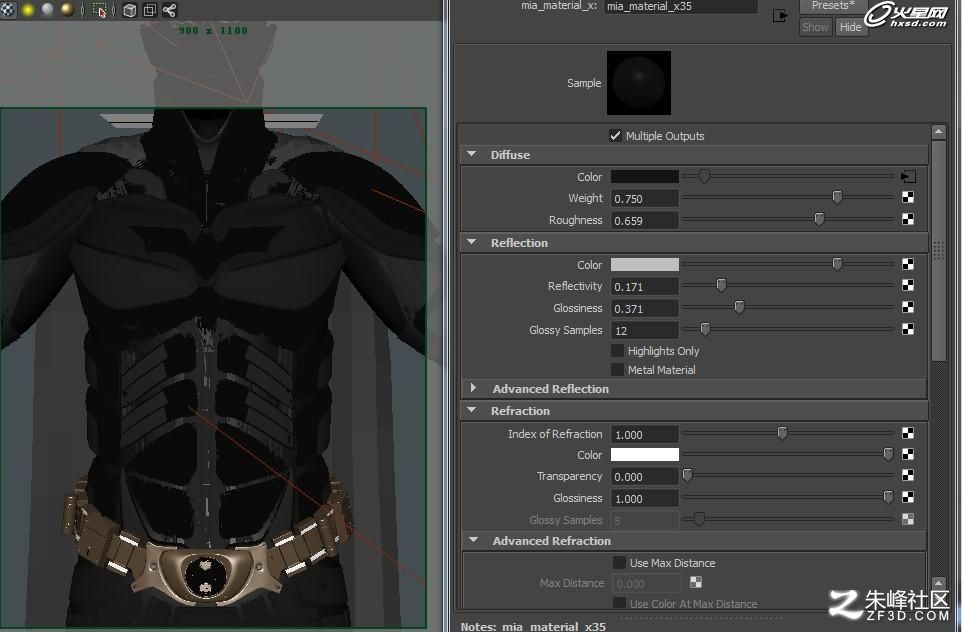Screen dimensions: 962x632
Task: Click the grey shading sphere icon
Action: point(47,10)
